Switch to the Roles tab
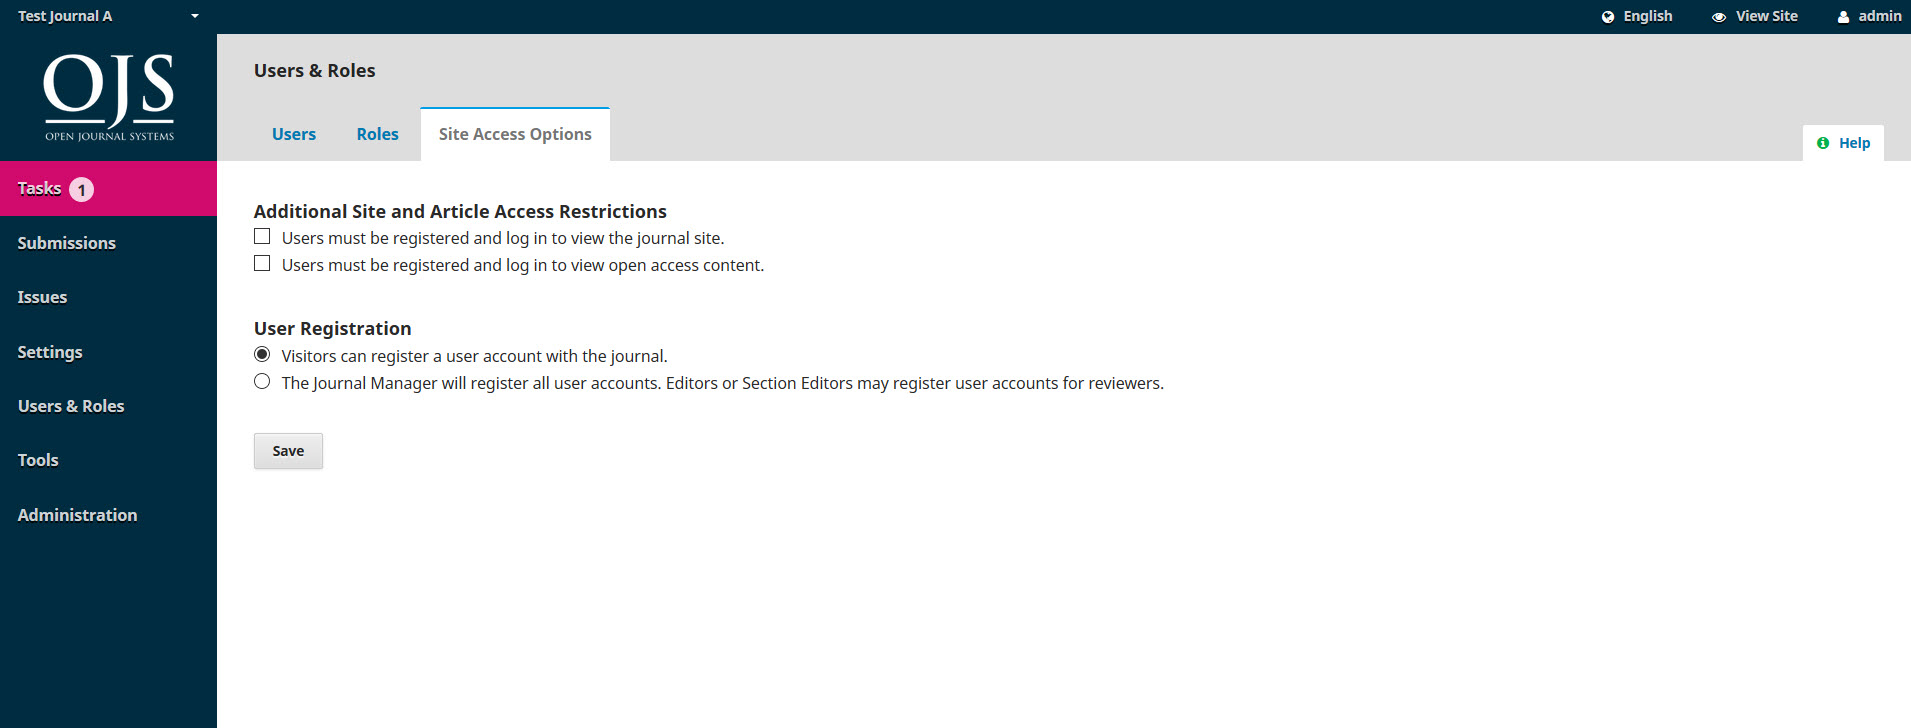Screen dimensions: 1911x728 click(x=377, y=133)
